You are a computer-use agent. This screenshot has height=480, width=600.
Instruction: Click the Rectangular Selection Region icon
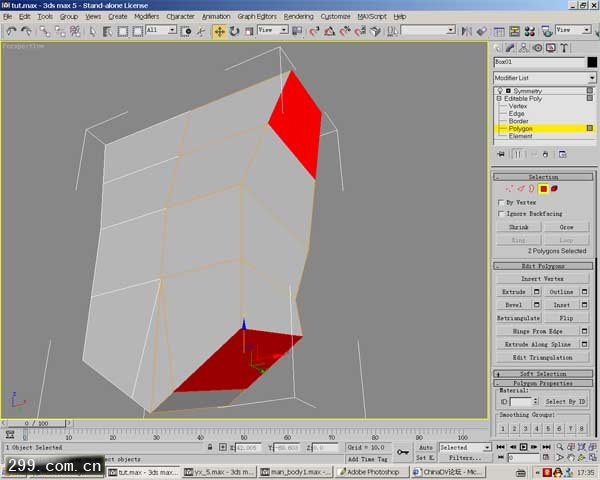[x=123, y=31]
